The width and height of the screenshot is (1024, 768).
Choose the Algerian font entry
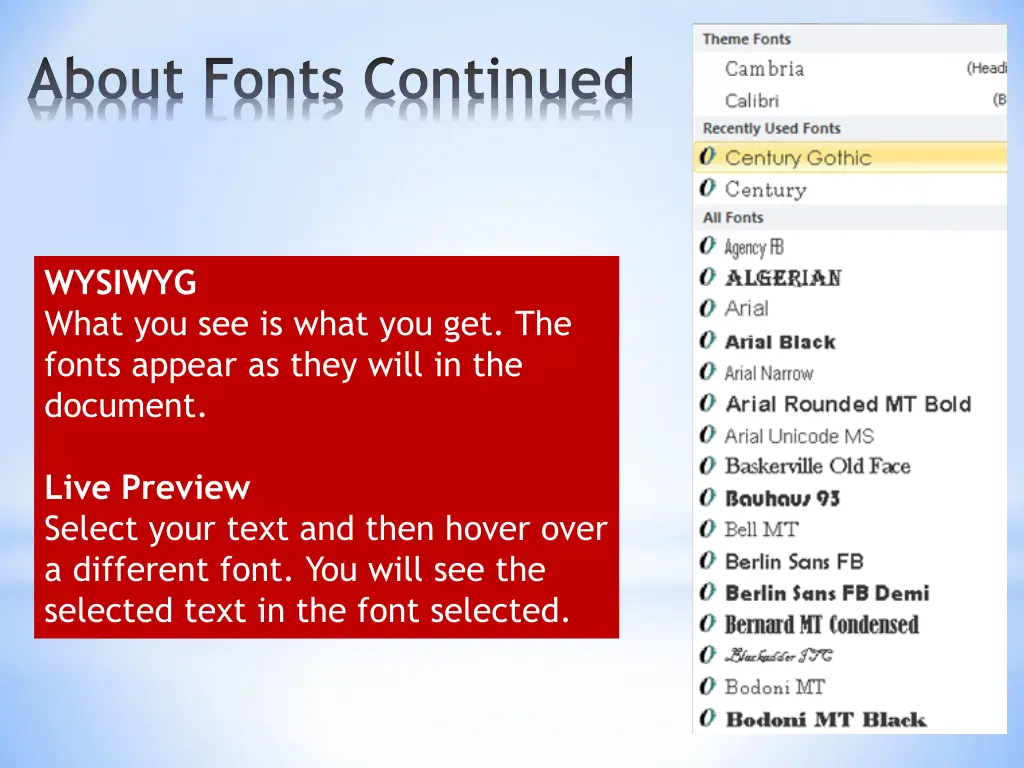point(850,278)
